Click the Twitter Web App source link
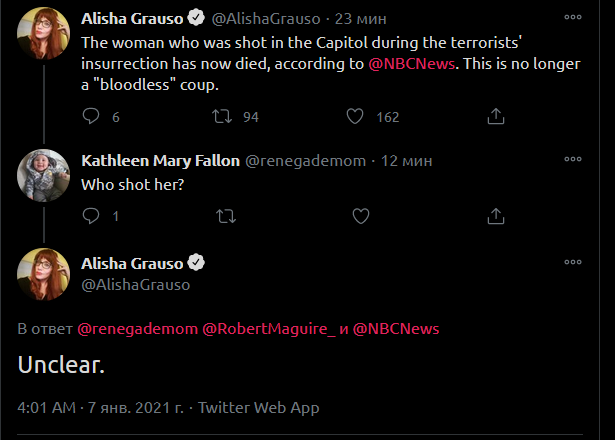This screenshot has height=440, width=615. 258,408
